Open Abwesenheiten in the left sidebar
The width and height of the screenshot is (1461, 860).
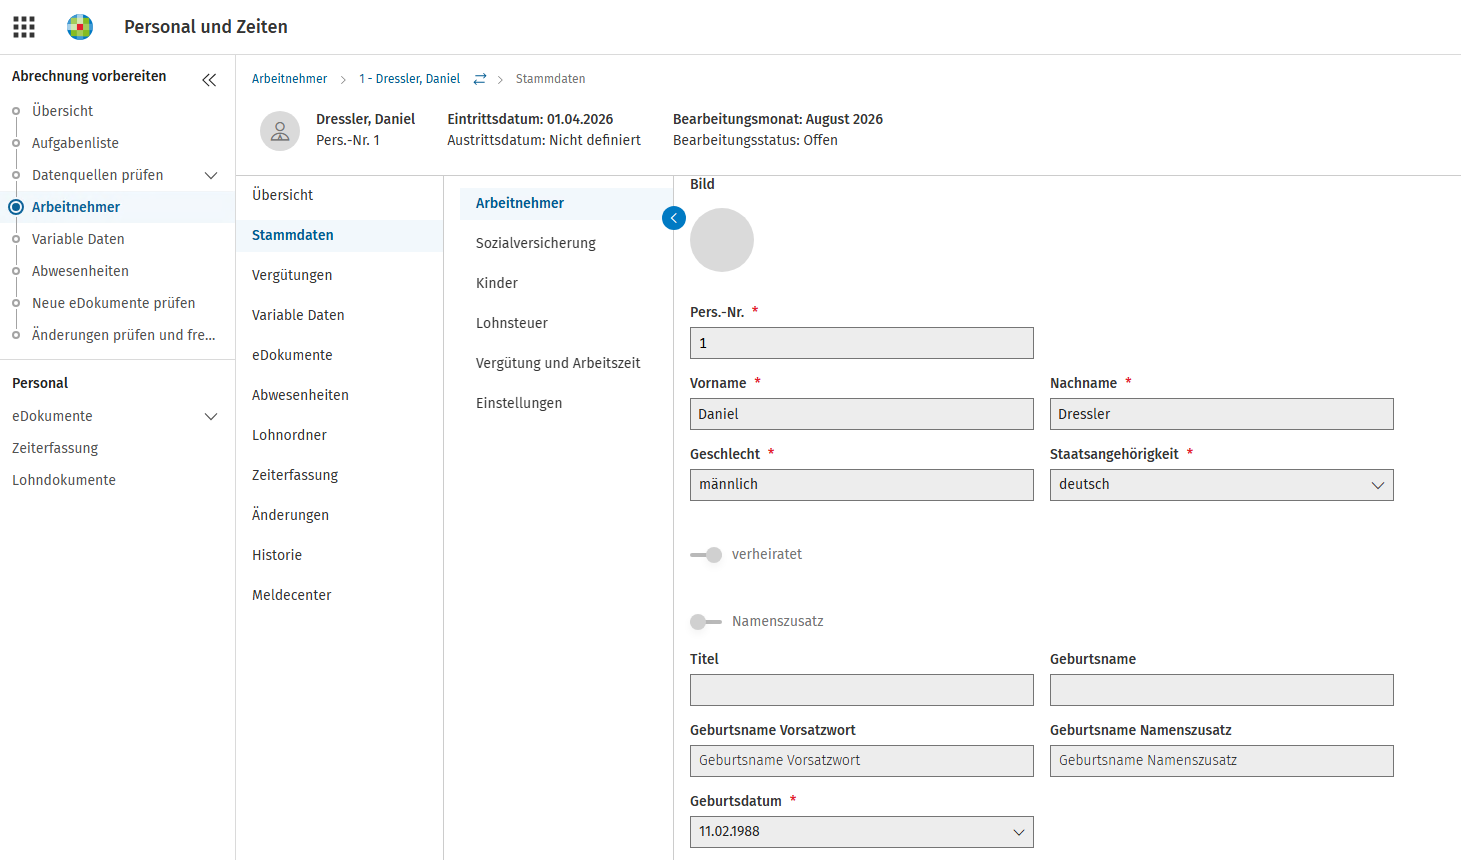pos(80,271)
